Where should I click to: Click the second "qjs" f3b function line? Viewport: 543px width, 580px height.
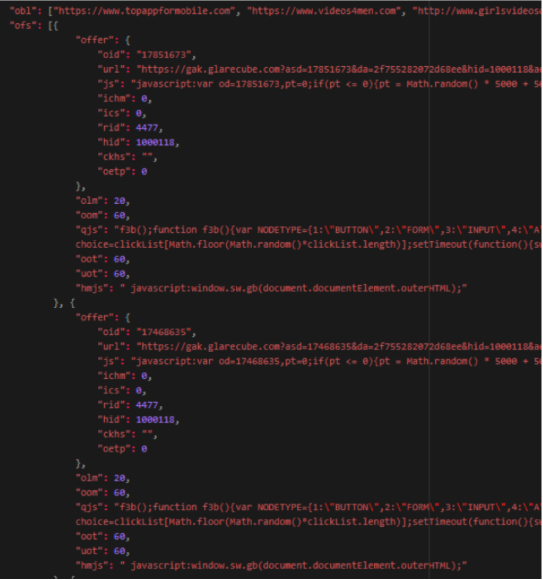(x=308, y=507)
